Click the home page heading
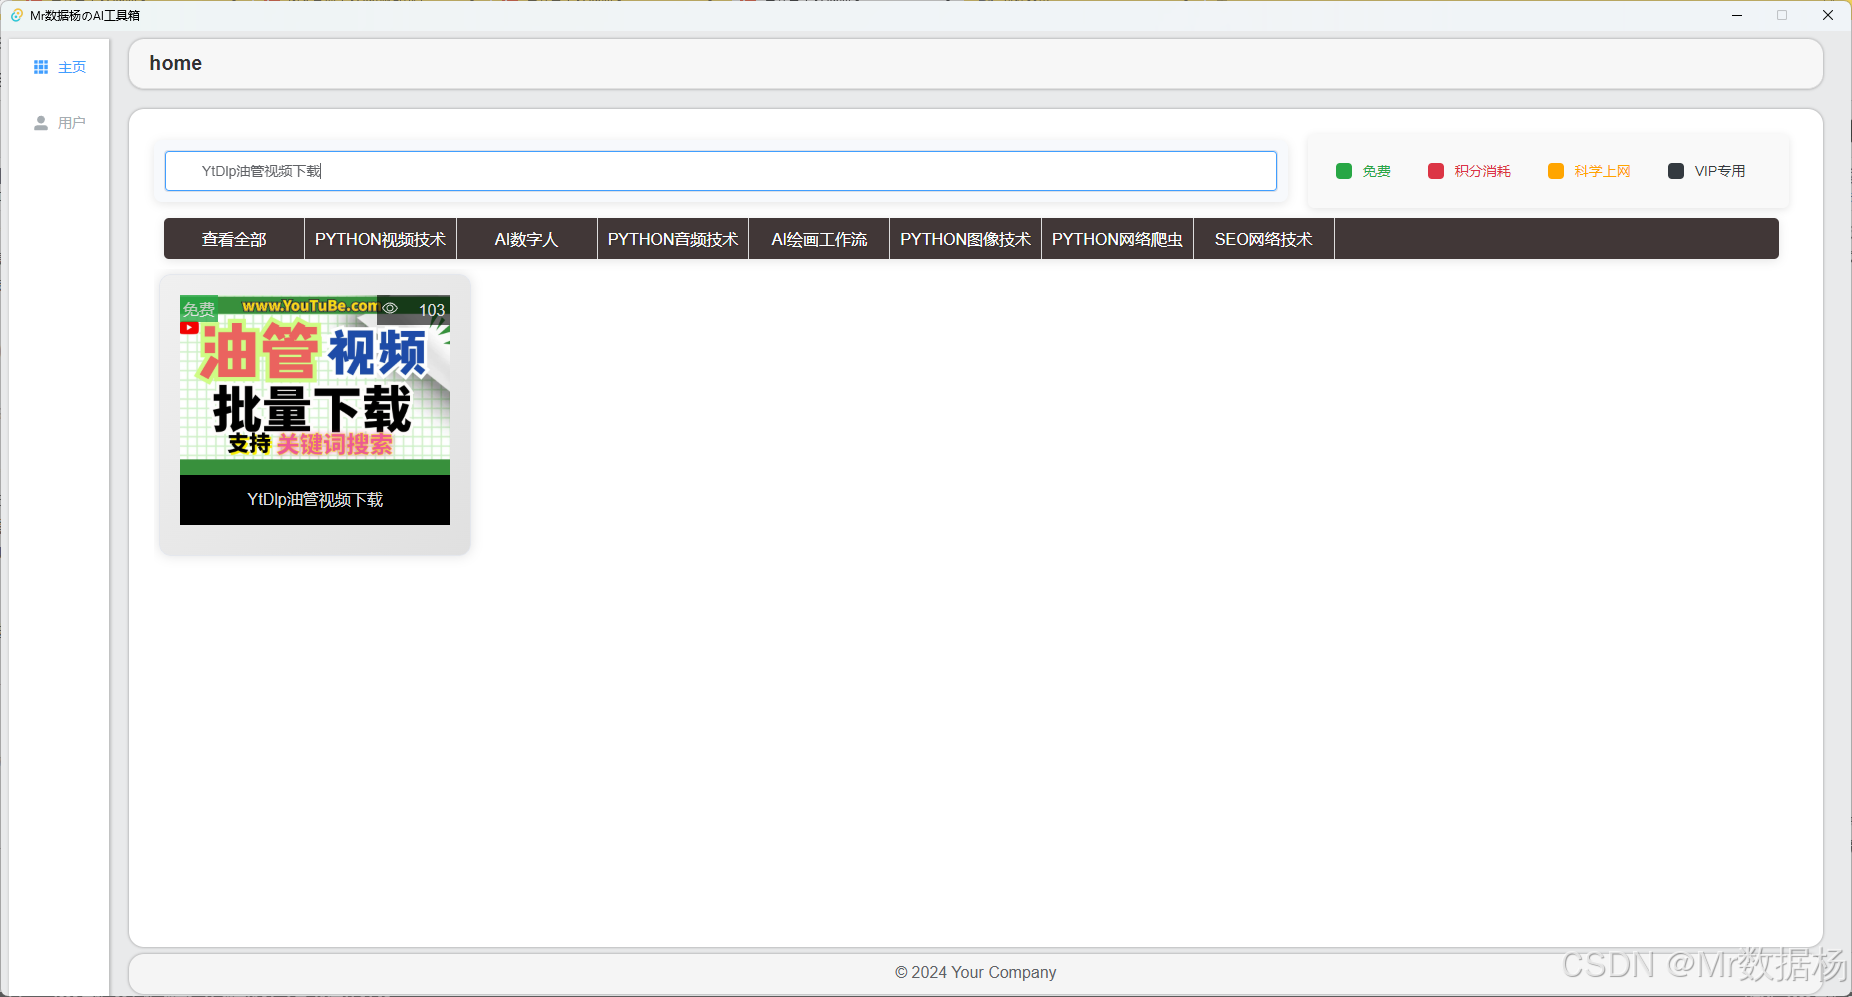Screen dimensions: 1852x997 176,63
